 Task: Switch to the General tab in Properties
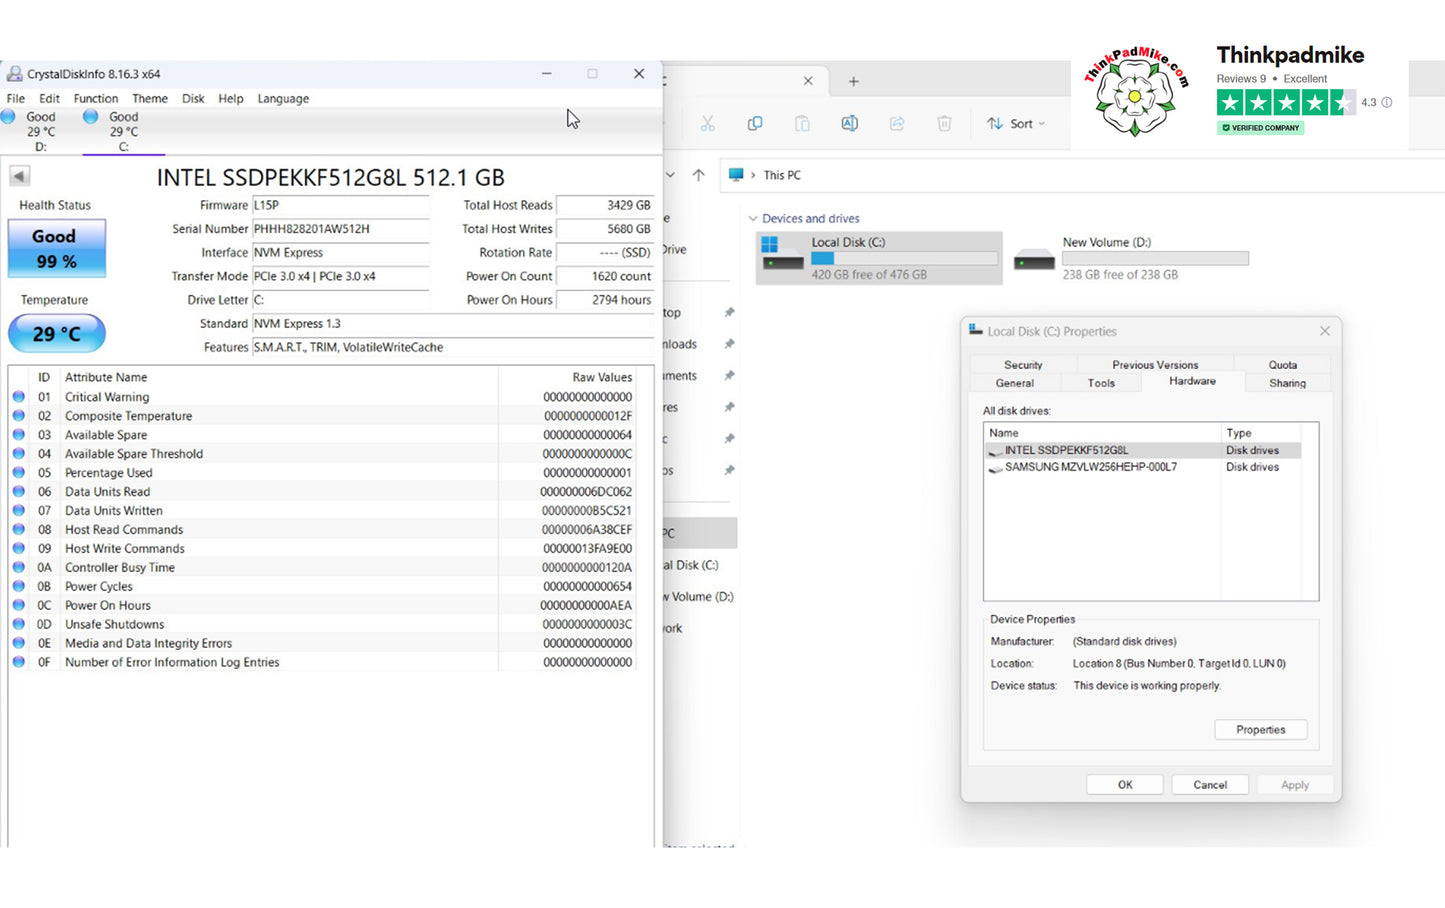1015,383
